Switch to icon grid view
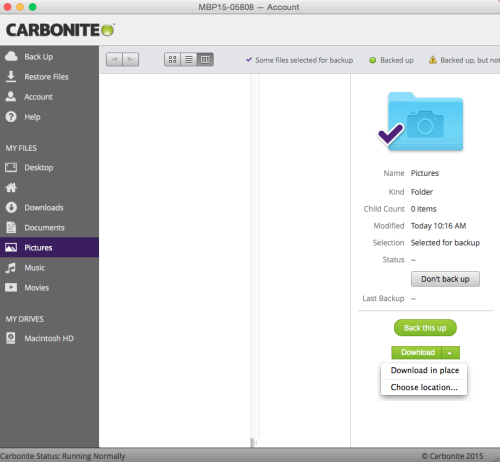Viewport: 500px width, 462px height. coord(172,60)
